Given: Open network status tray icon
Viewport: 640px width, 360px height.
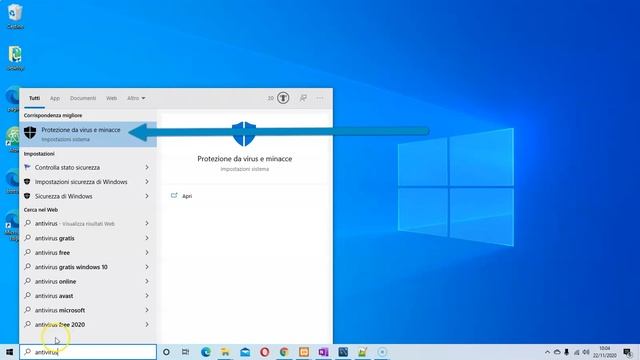Looking at the screenshot, I should (x=576, y=352).
